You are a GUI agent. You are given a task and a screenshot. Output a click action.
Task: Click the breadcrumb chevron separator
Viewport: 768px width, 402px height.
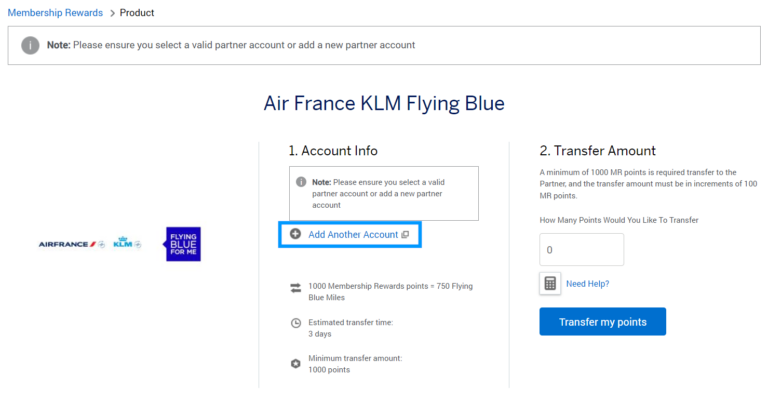(112, 13)
